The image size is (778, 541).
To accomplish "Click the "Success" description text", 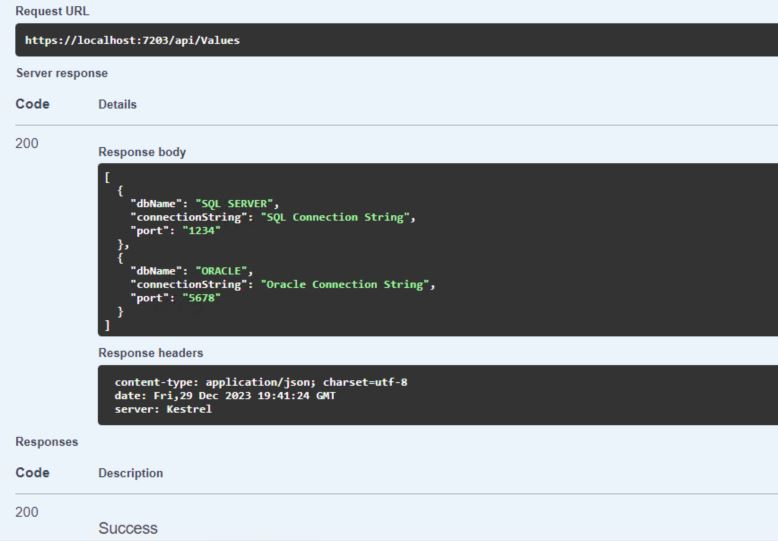I will [x=128, y=528].
